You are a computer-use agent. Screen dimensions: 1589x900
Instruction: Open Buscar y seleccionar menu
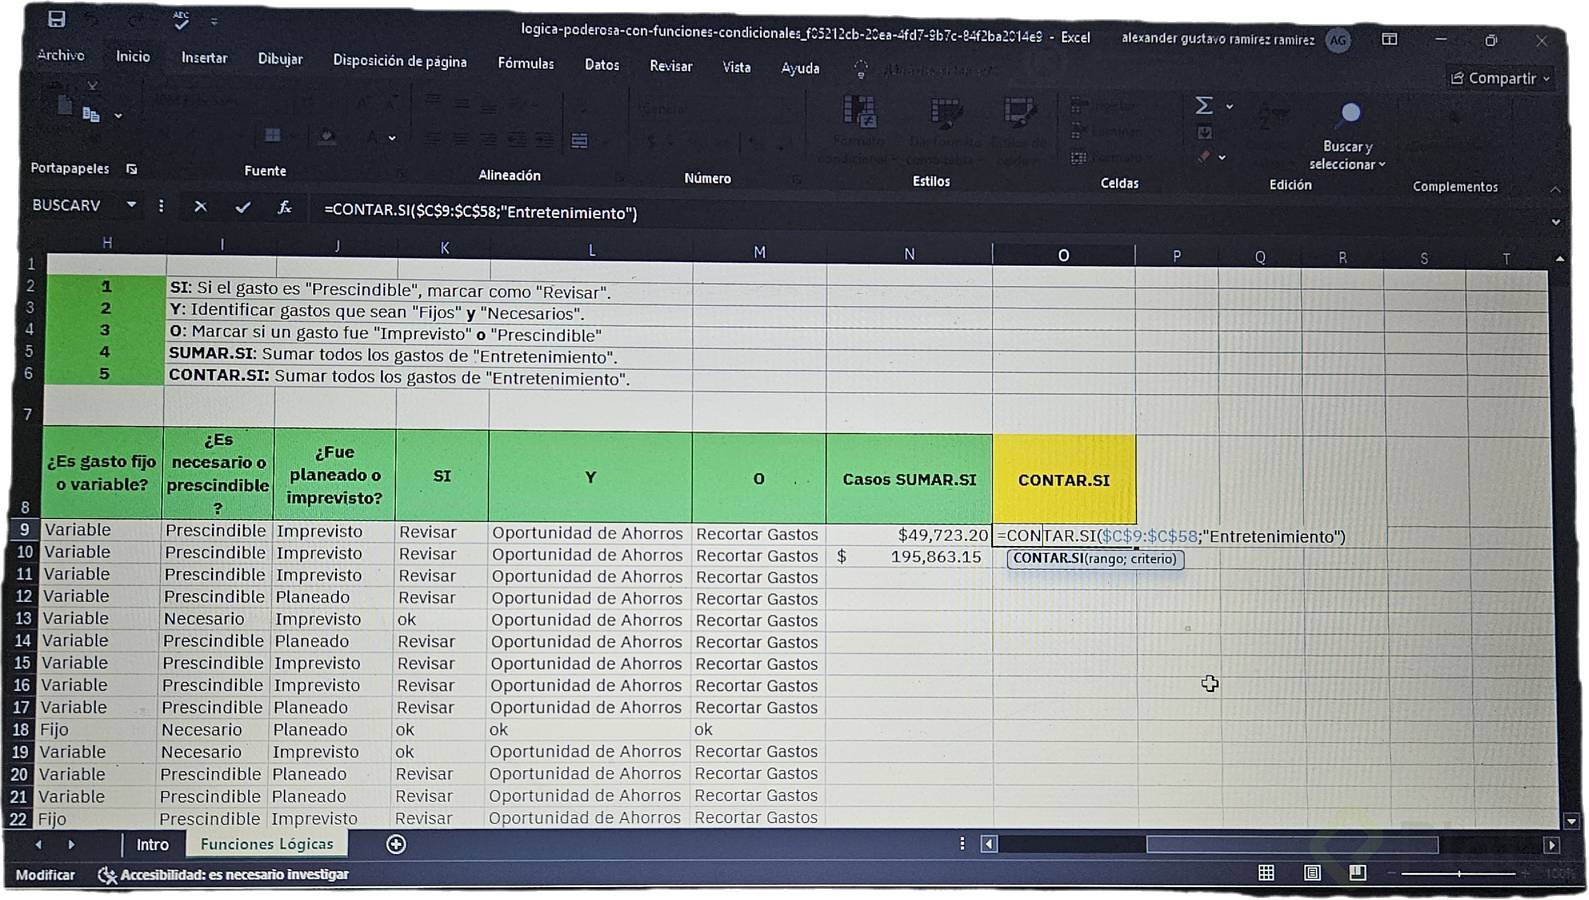tap(1348, 136)
